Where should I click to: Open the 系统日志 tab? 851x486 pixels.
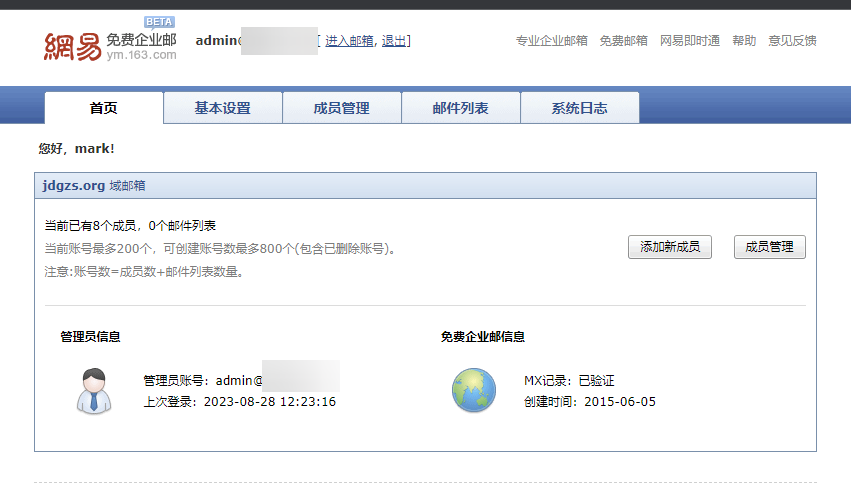tap(580, 108)
